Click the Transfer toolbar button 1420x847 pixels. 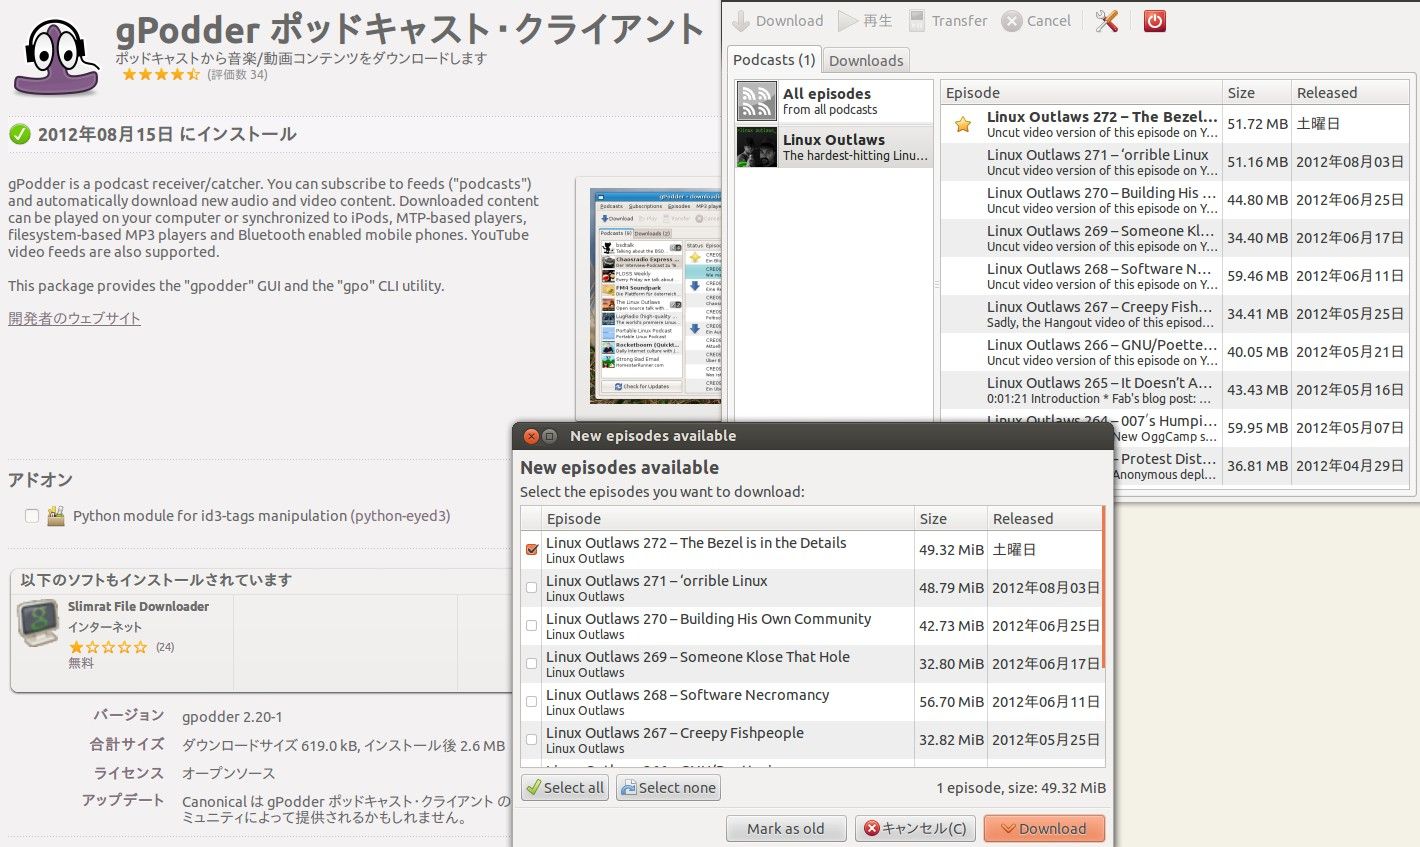[947, 20]
